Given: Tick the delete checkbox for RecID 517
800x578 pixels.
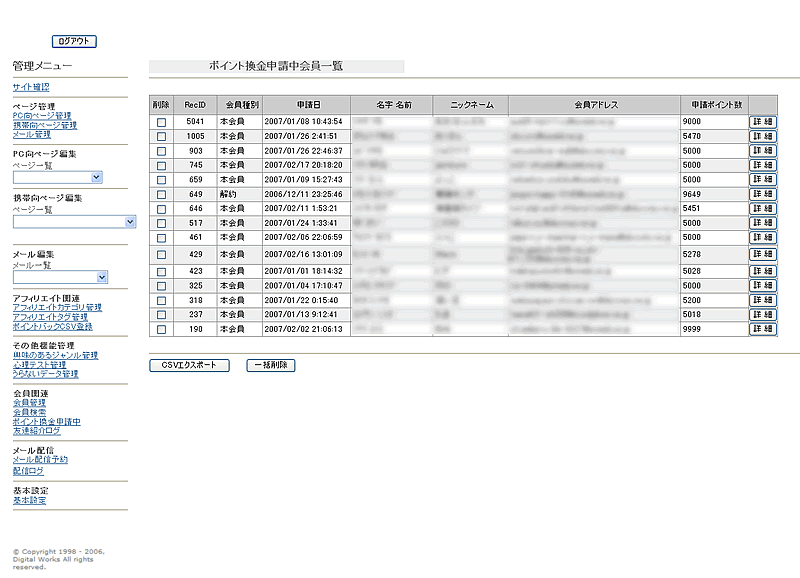Looking at the screenshot, I should tap(161, 223).
